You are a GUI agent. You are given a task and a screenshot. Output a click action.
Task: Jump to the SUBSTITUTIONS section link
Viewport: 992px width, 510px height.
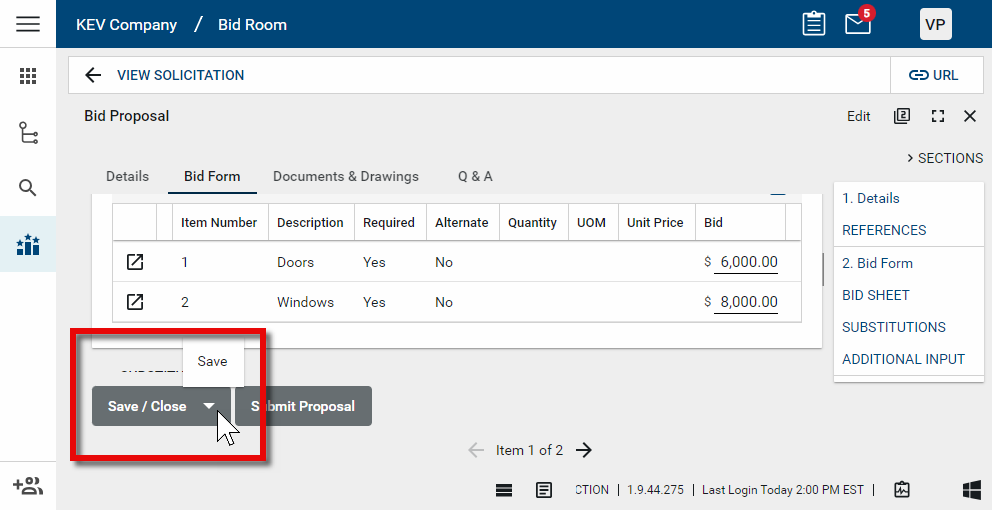tap(893, 327)
